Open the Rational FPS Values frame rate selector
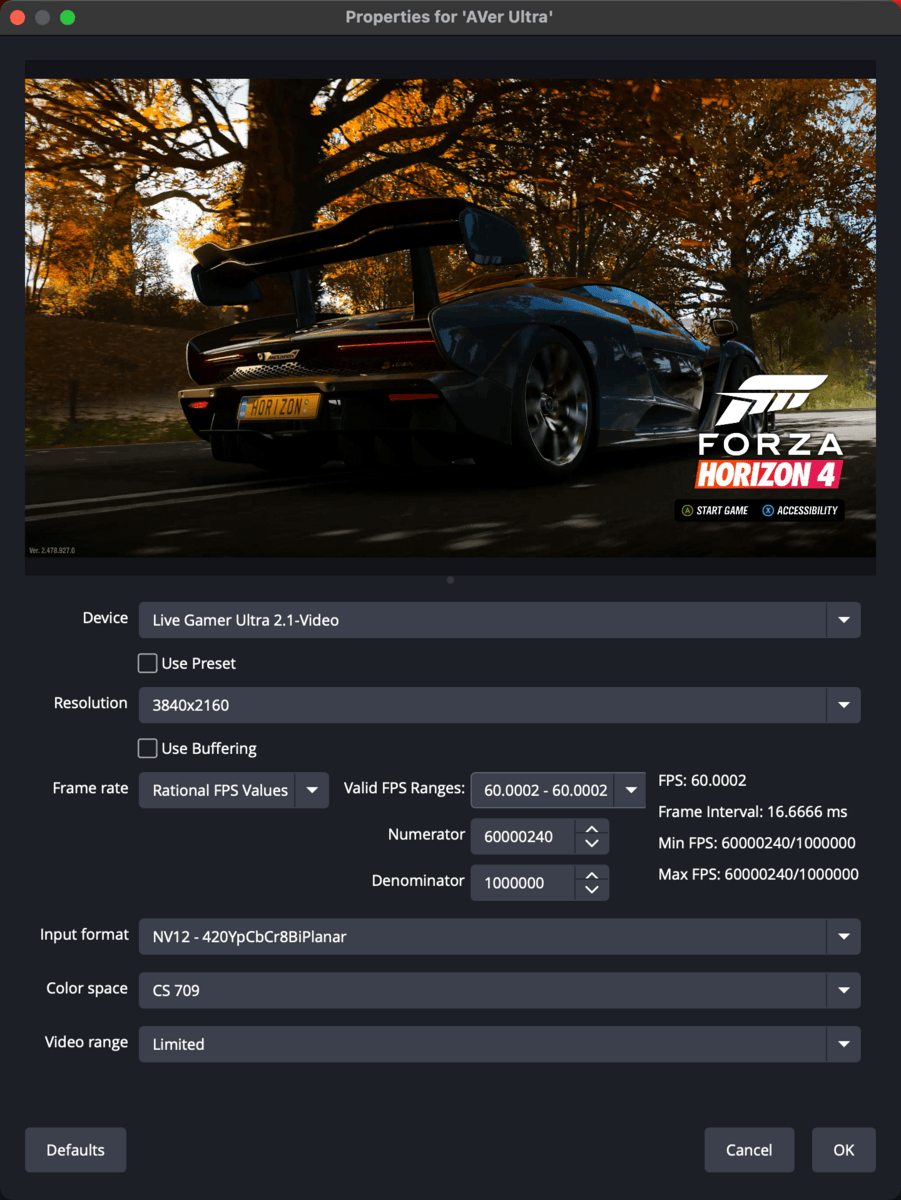 click(x=233, y=790)
